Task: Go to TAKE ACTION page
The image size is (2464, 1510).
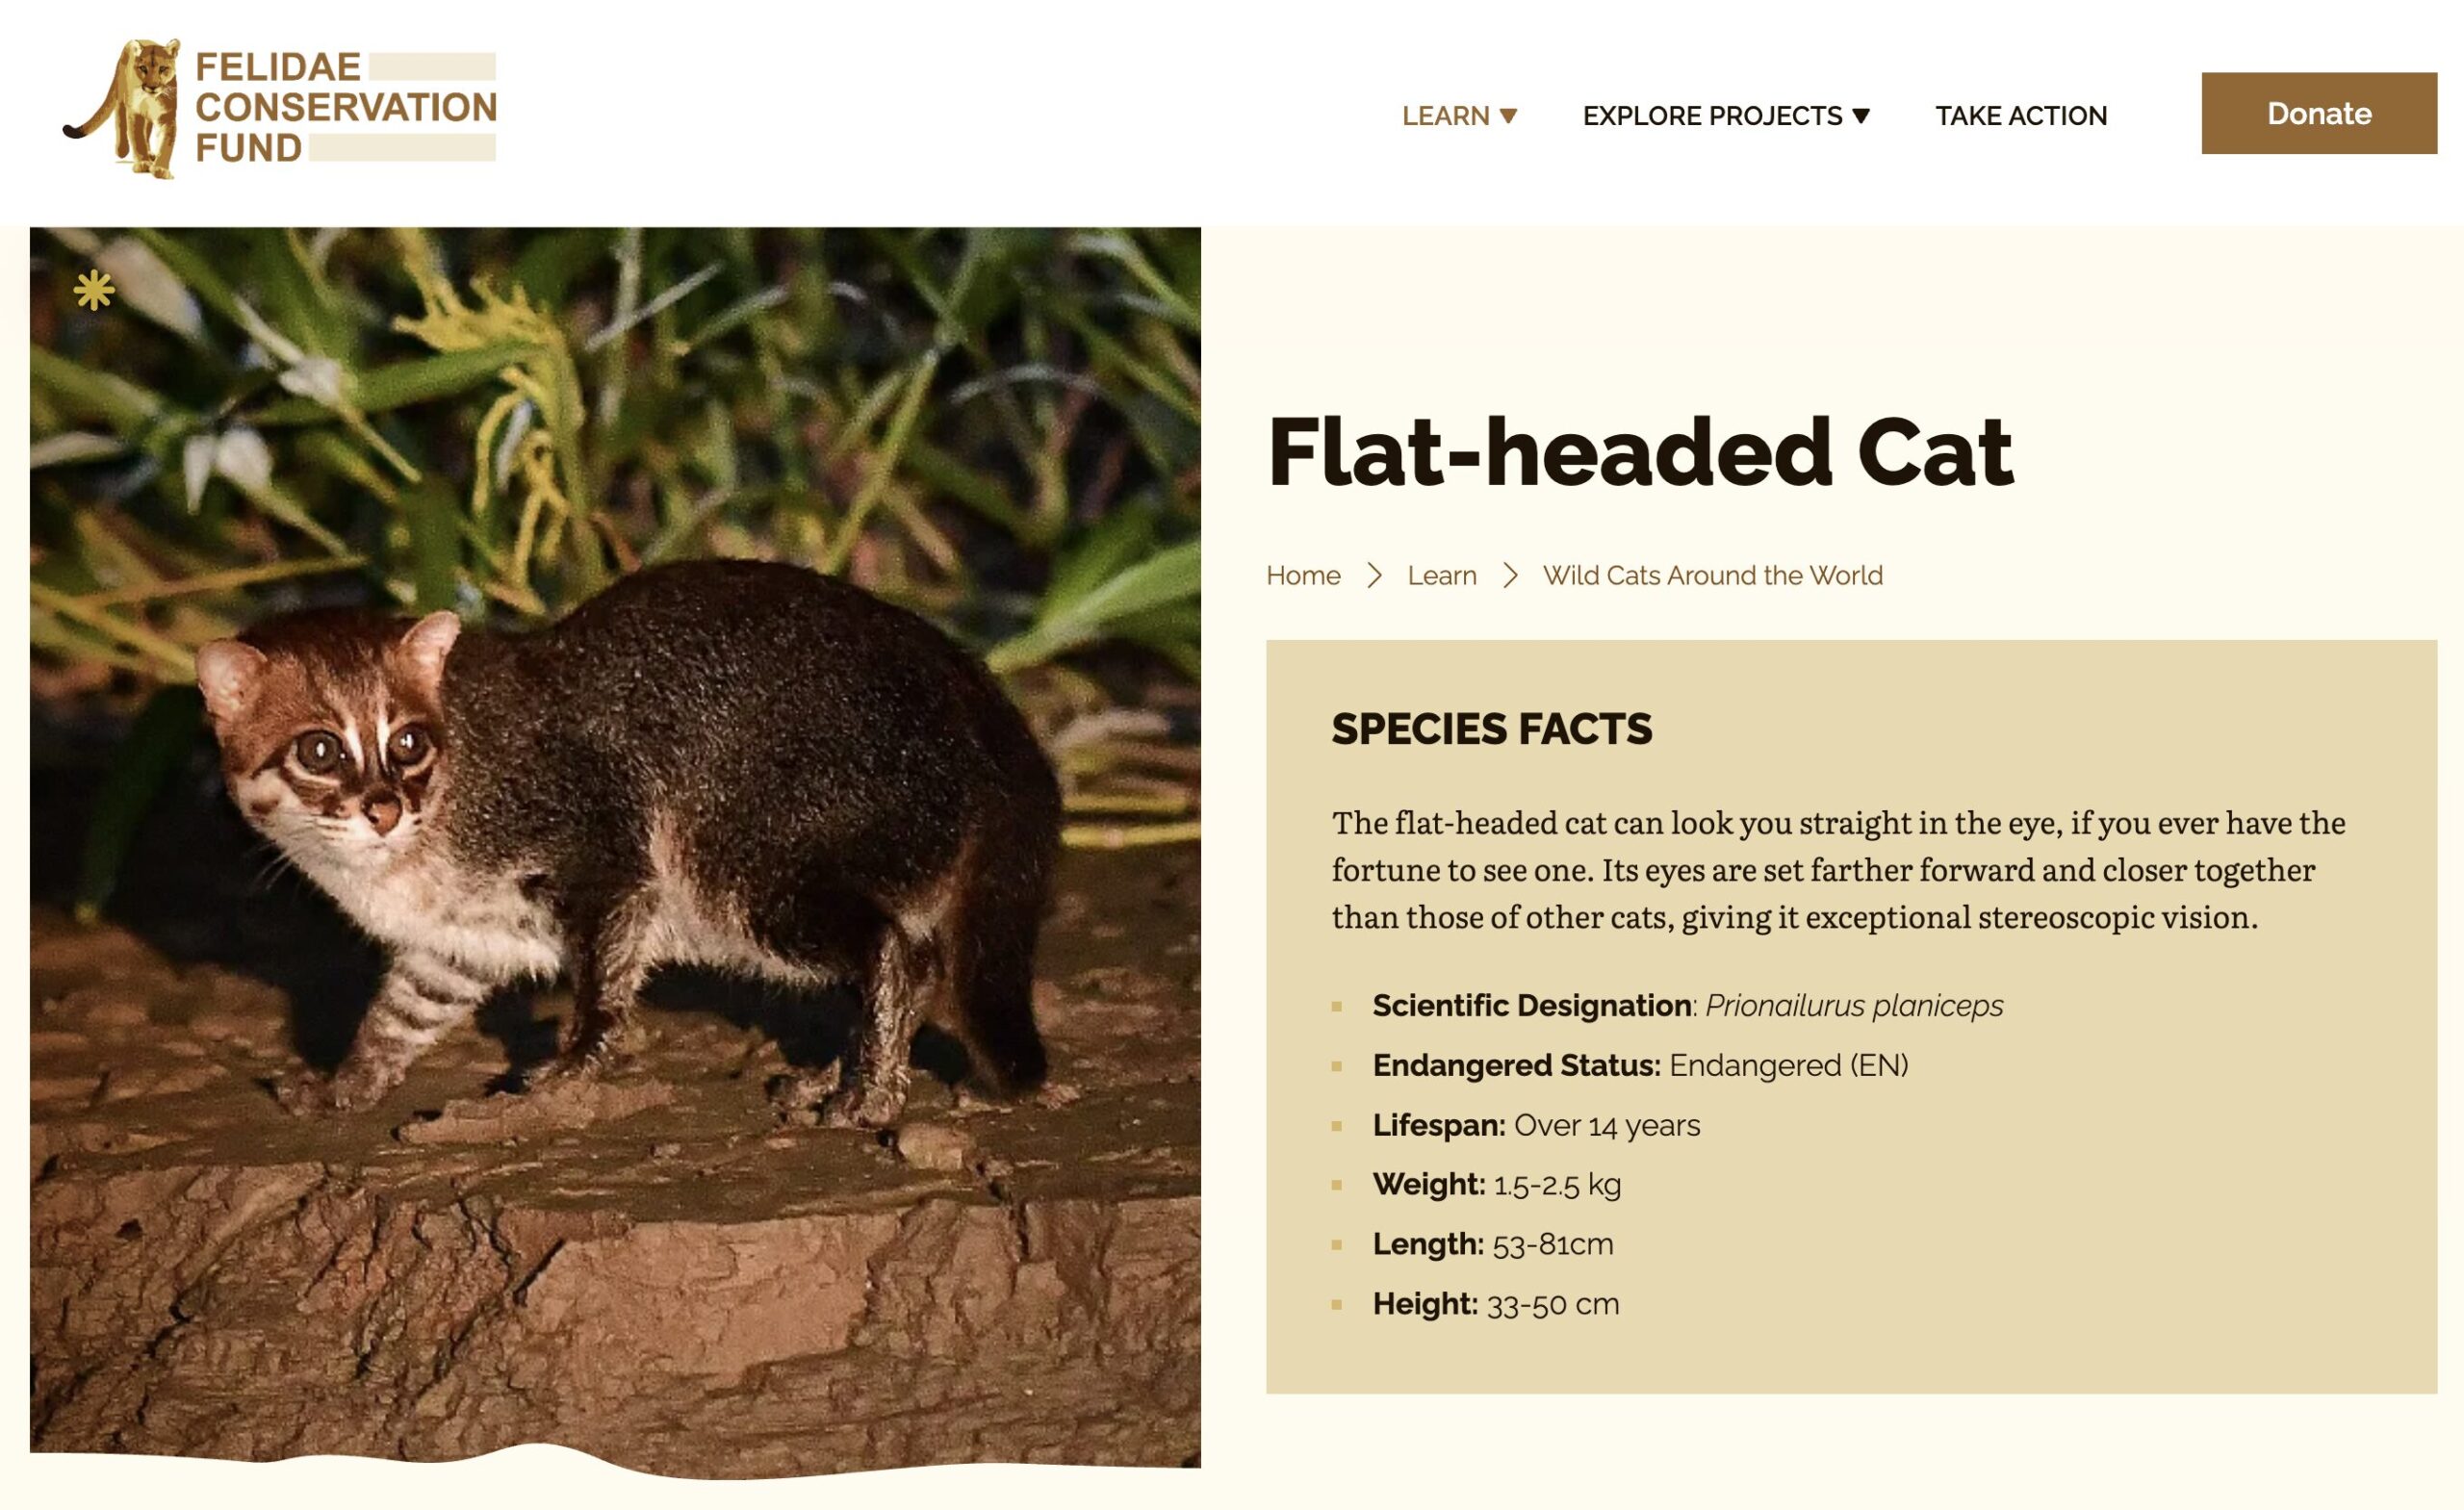Action: tap(2021, 116)
